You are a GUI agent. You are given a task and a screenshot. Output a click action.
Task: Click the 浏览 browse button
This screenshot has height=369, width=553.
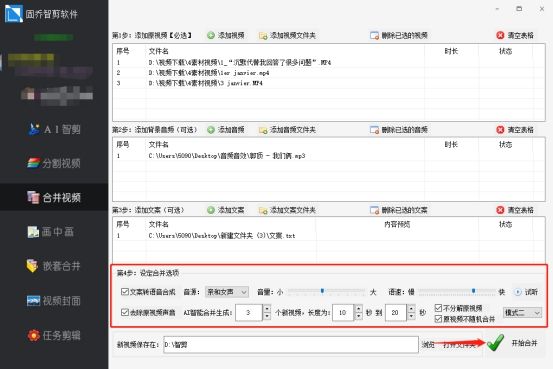tap(428, 345)
